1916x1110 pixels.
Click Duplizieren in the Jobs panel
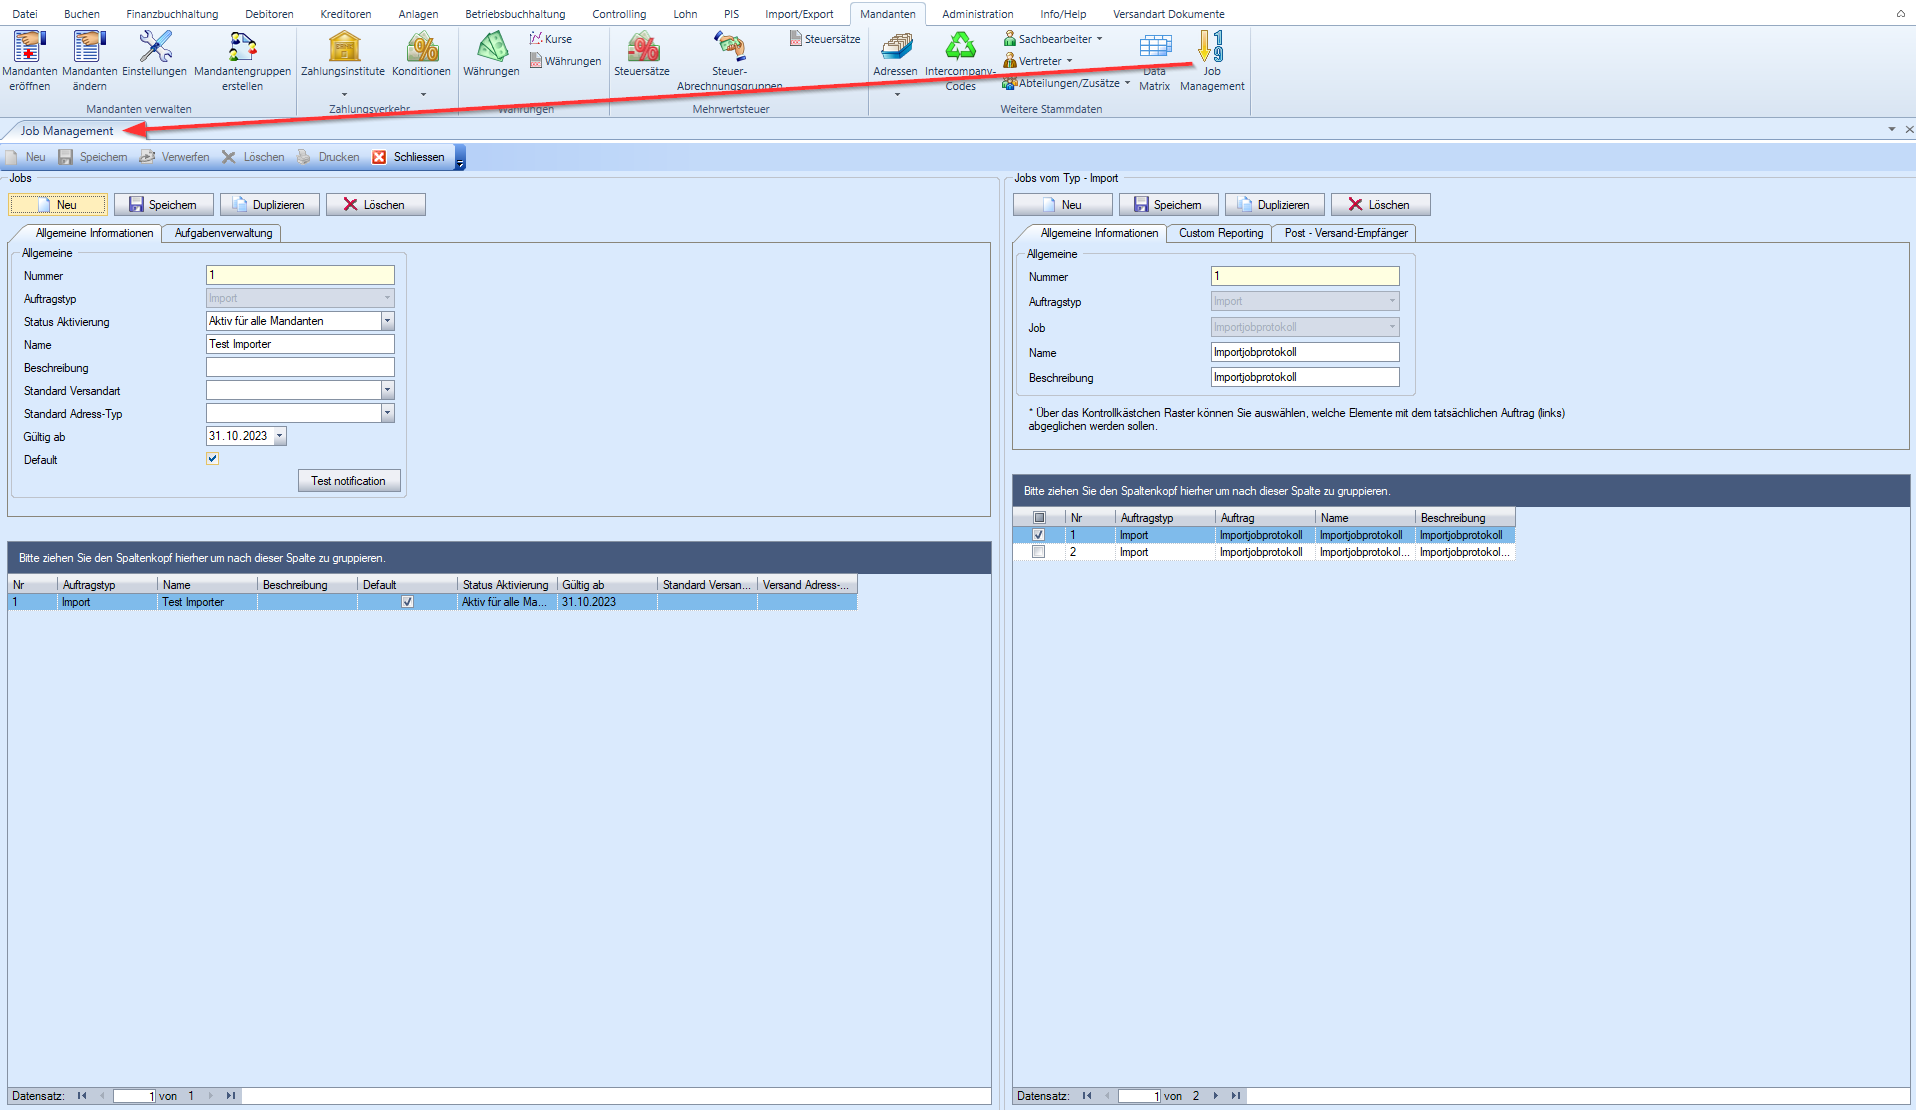(x=269, y=205)
